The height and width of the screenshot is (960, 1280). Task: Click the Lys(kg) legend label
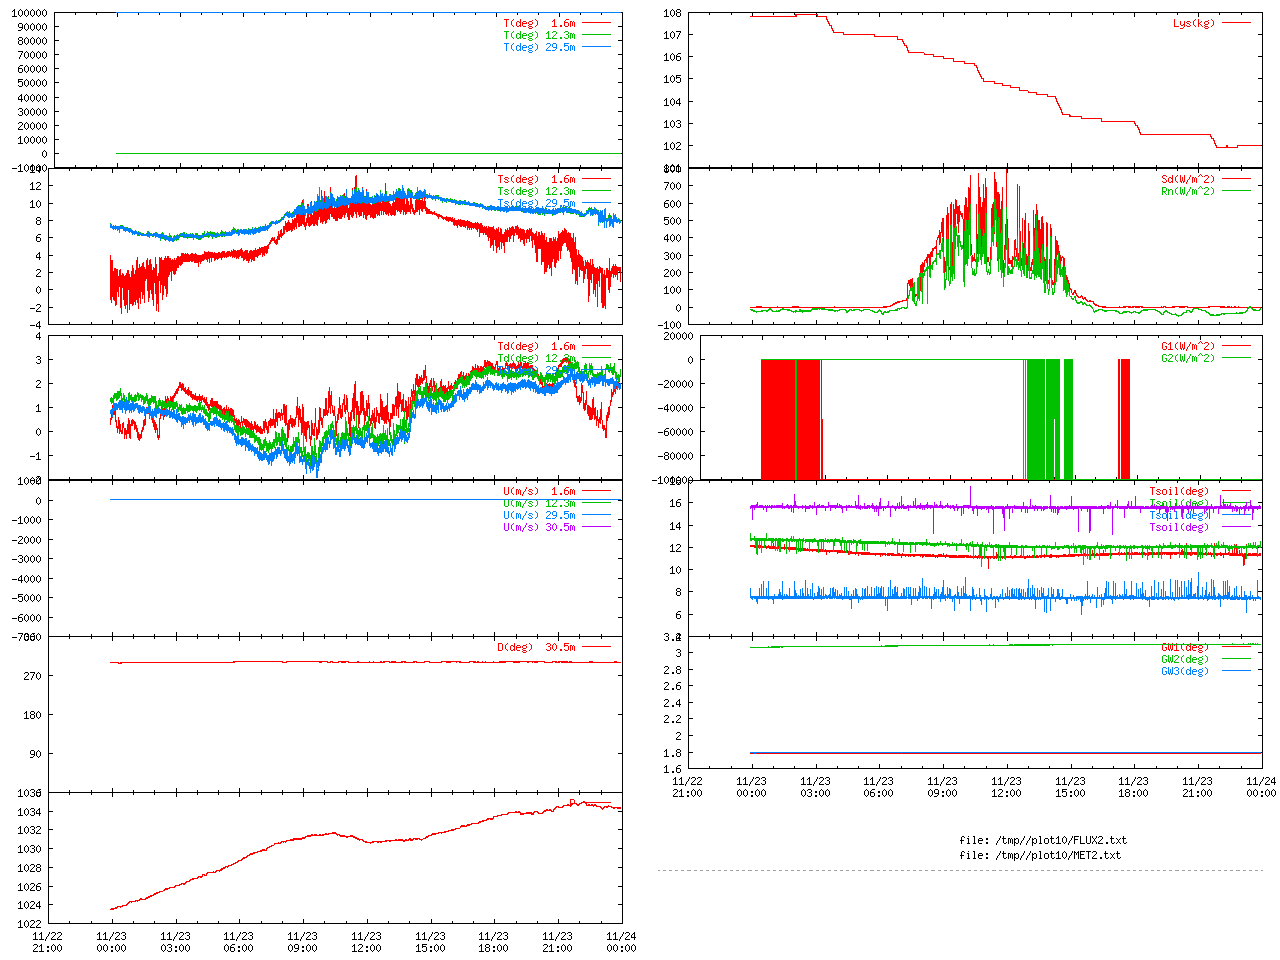click(1193, 23)
